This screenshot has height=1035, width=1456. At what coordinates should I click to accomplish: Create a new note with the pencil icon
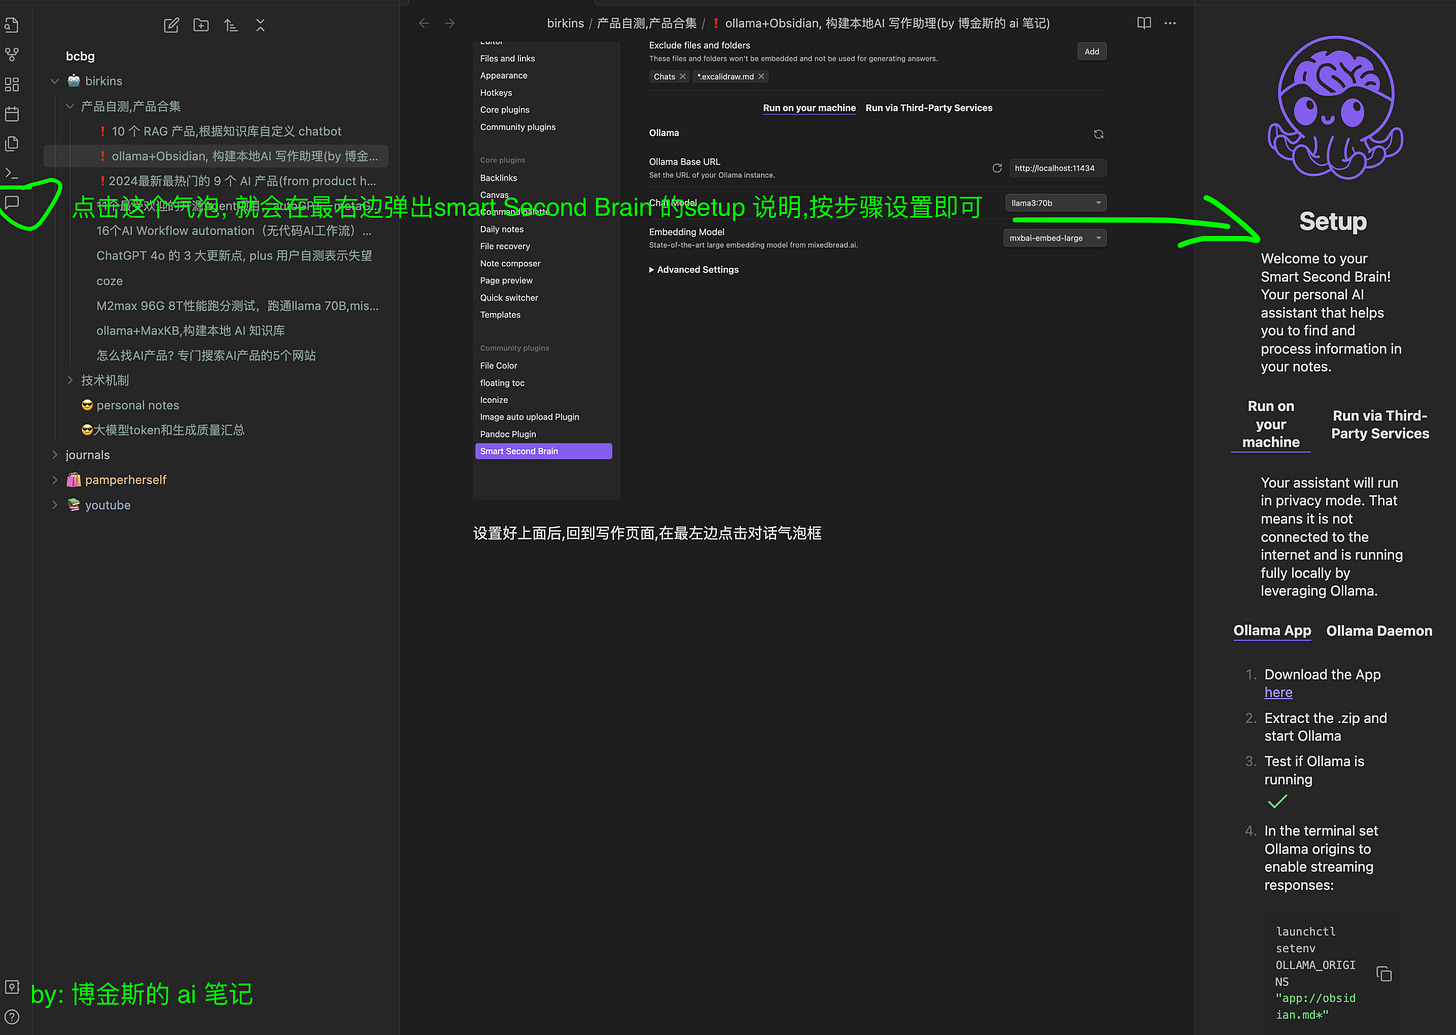pos(171,25)
